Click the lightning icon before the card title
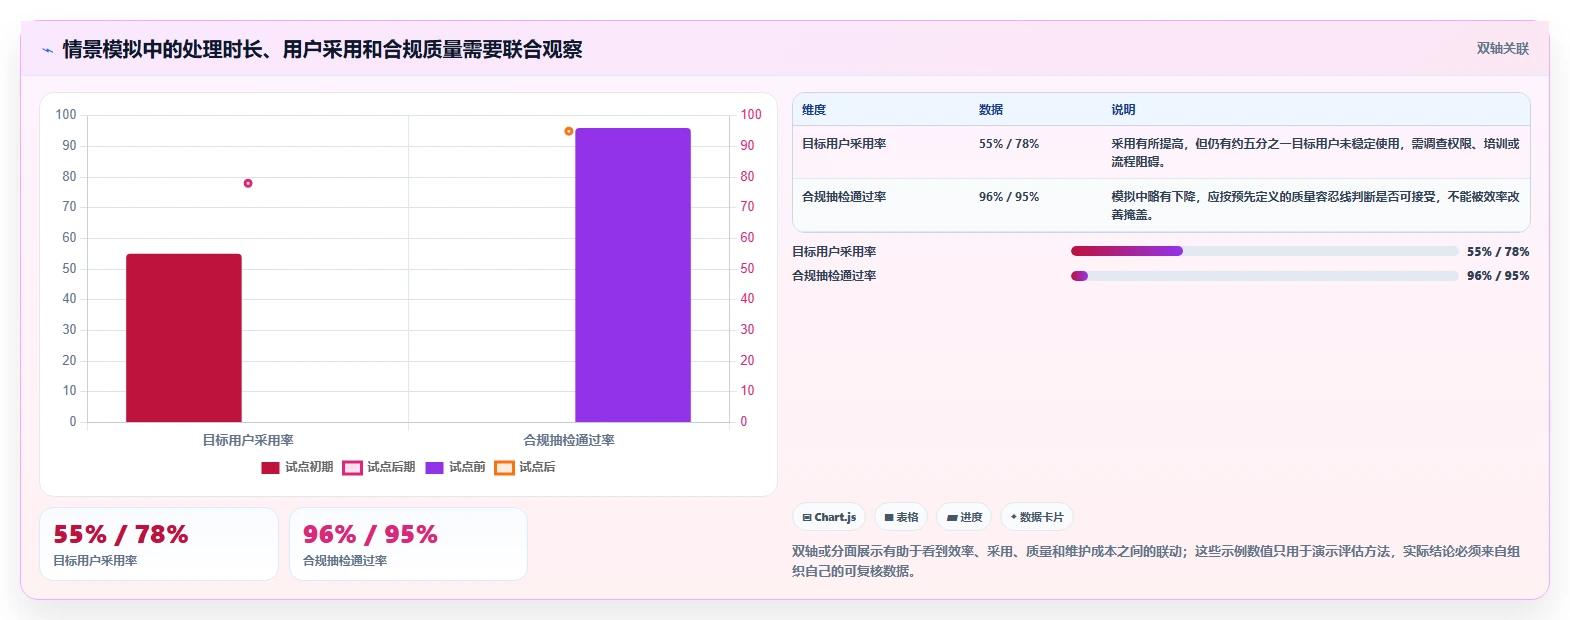The height and width of the screenshot is (620, 1570). tap(48, 50)
